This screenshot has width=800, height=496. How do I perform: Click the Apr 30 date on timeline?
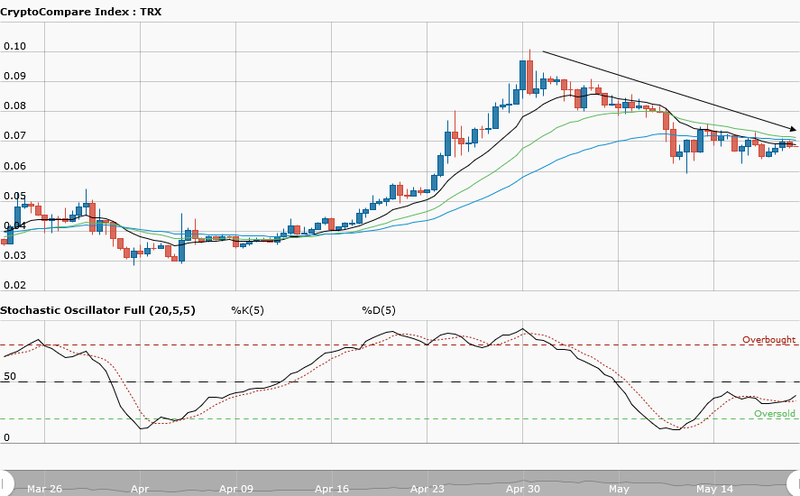coord(523,489)
